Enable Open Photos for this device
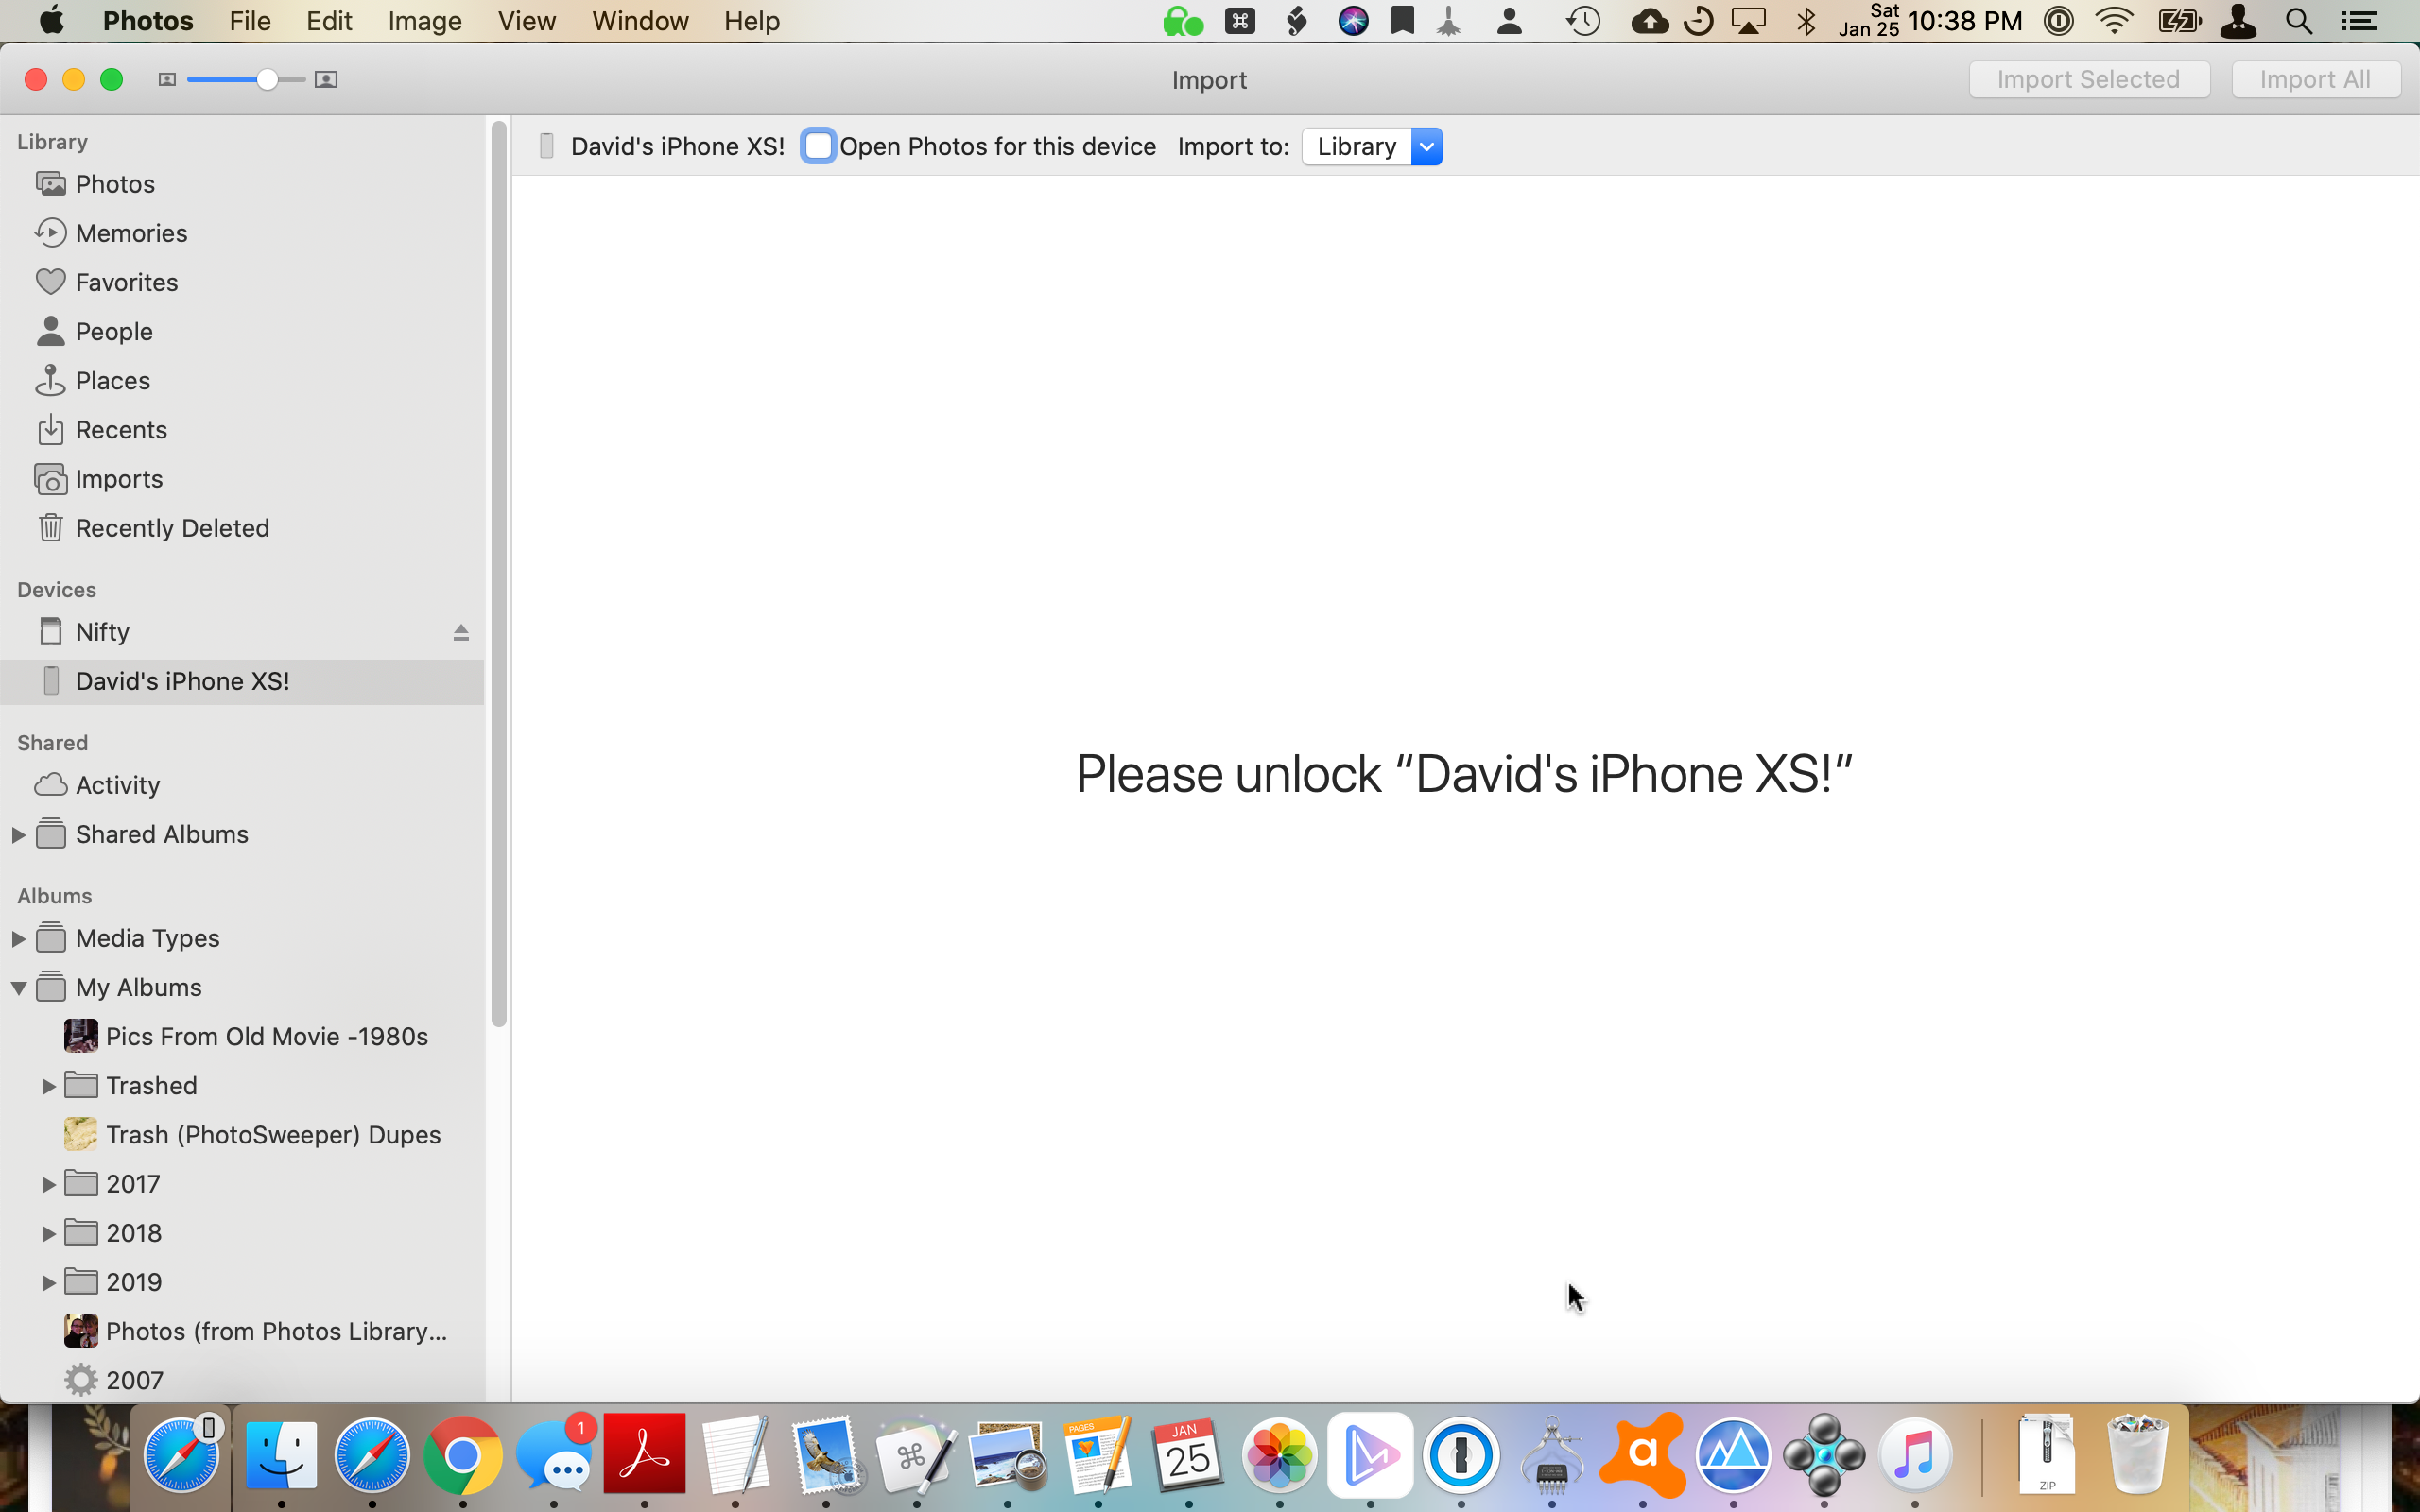This screenshot has width=2420, height=1512. [x=818, y=147]
